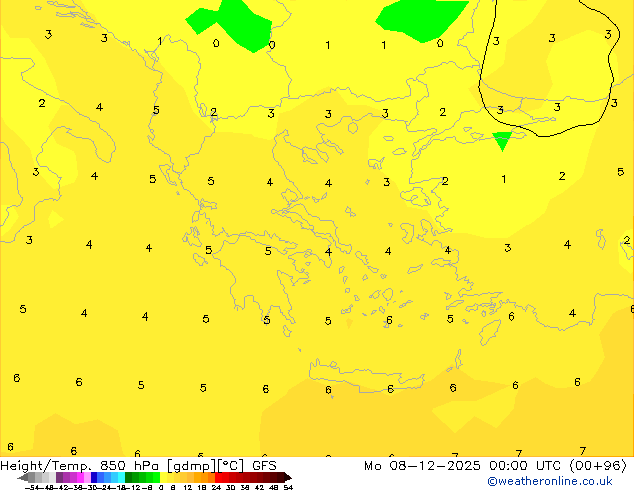The height and width of the screenshot is (490, 634).
Task: Click the small green triangle on the map
Action: coord(502,140)
